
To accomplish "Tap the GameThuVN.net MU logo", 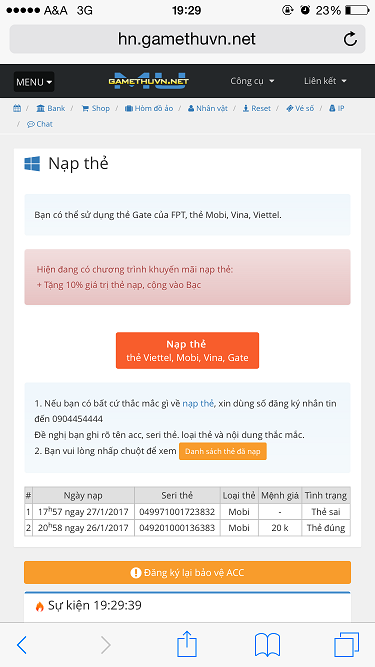I will [x=148, y=81].
